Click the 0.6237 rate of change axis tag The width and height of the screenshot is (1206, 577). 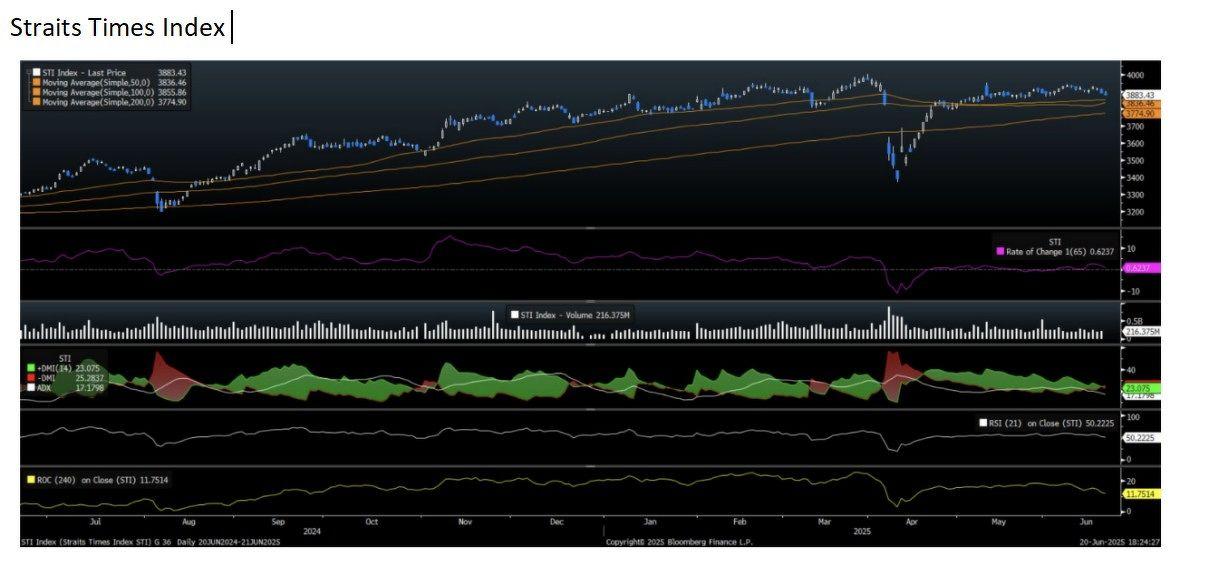1140,268
